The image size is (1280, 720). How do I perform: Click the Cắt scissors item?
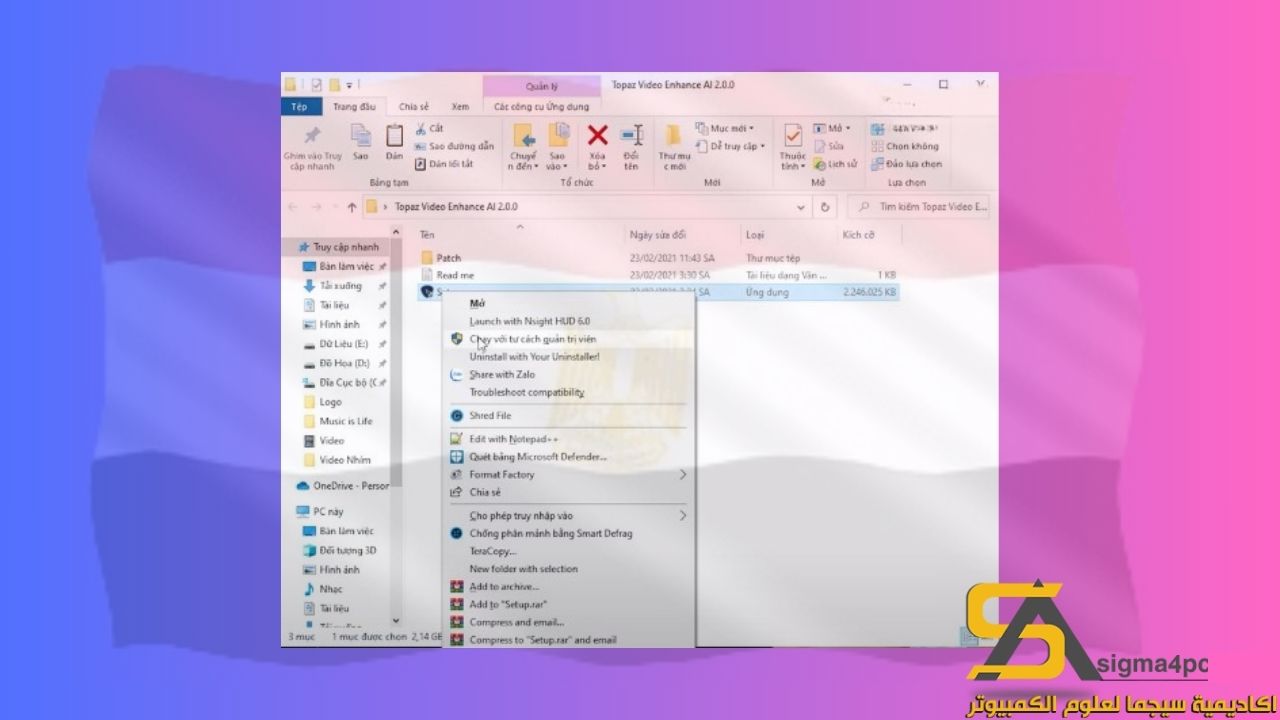point(430,128)
